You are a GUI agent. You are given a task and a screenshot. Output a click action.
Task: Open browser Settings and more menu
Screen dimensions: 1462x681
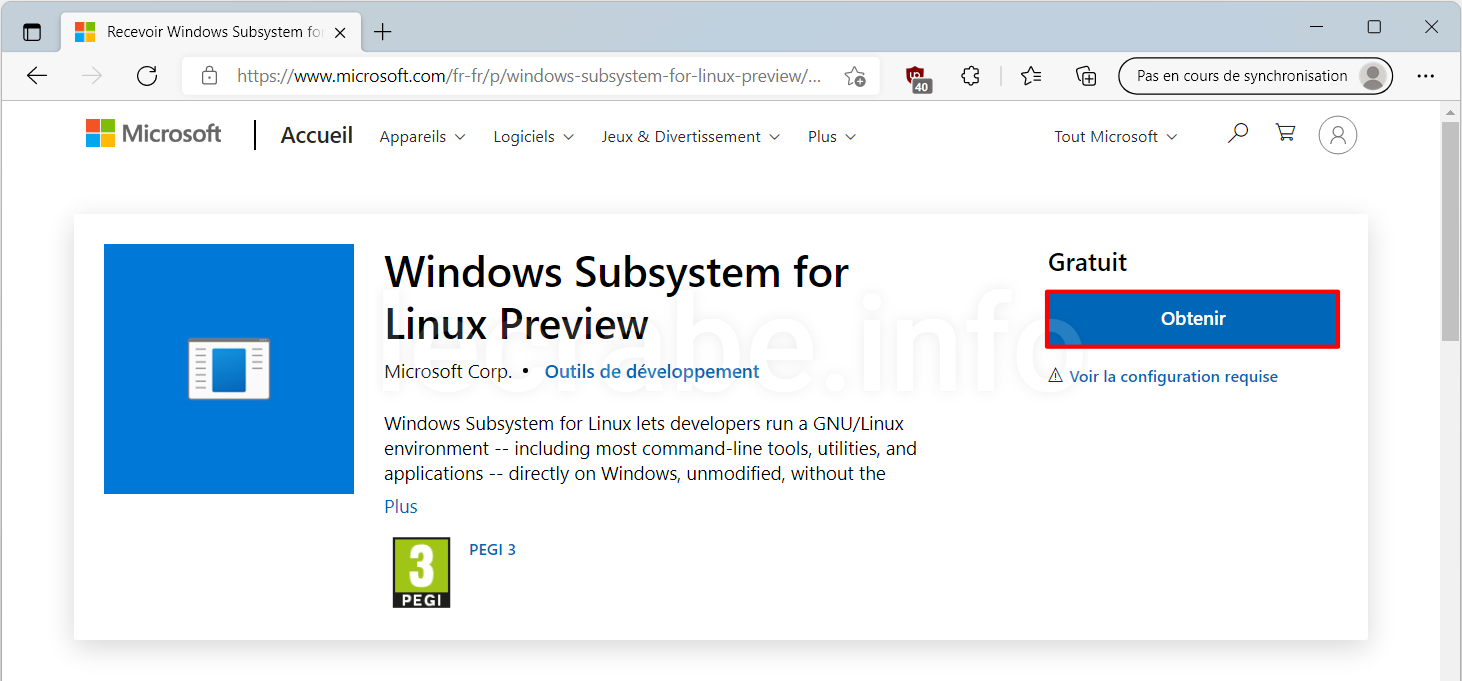click(x=1426, y=76)
